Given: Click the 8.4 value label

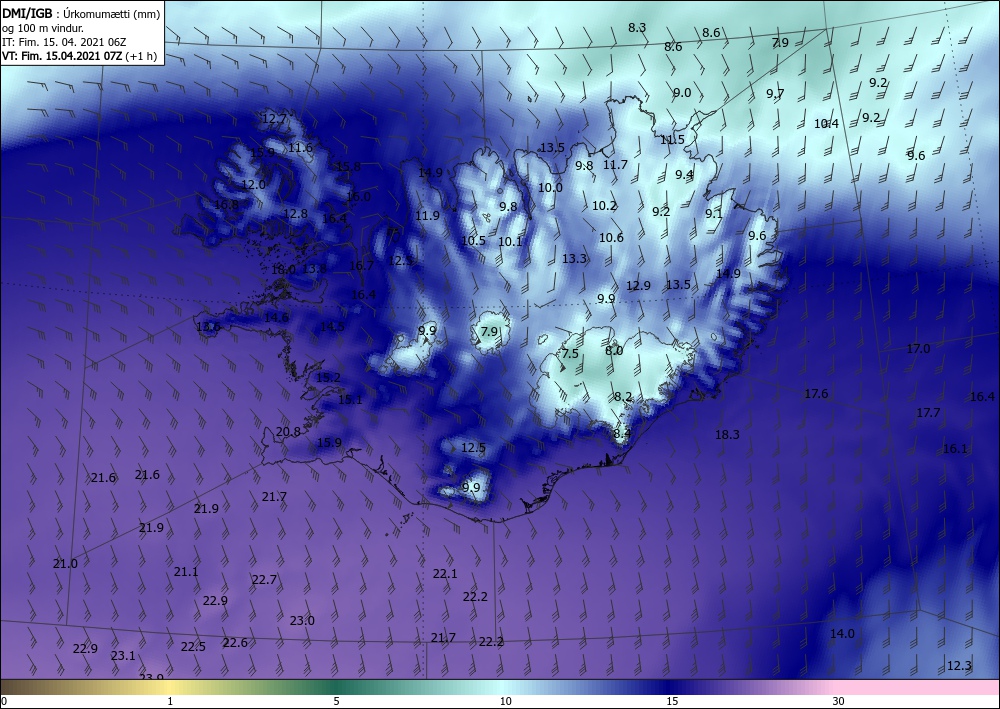Looking at the screenshot, I should tap(621, 434).
